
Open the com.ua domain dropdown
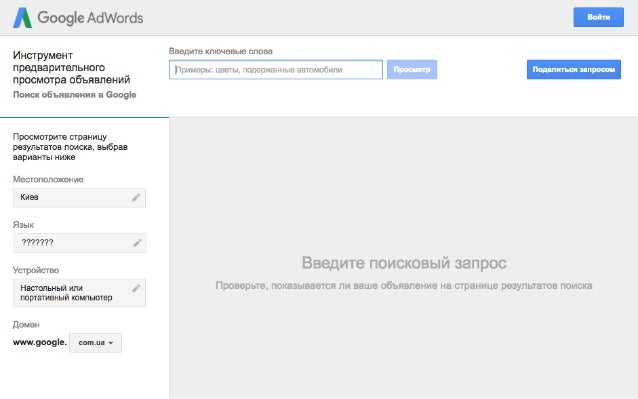coord(95,343)
